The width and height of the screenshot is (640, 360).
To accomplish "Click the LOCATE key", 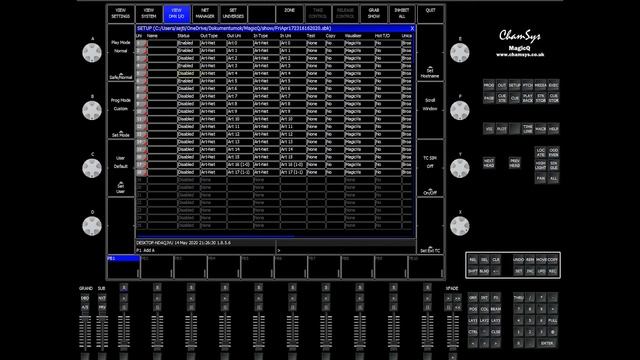I will click(x=540, y=152).
